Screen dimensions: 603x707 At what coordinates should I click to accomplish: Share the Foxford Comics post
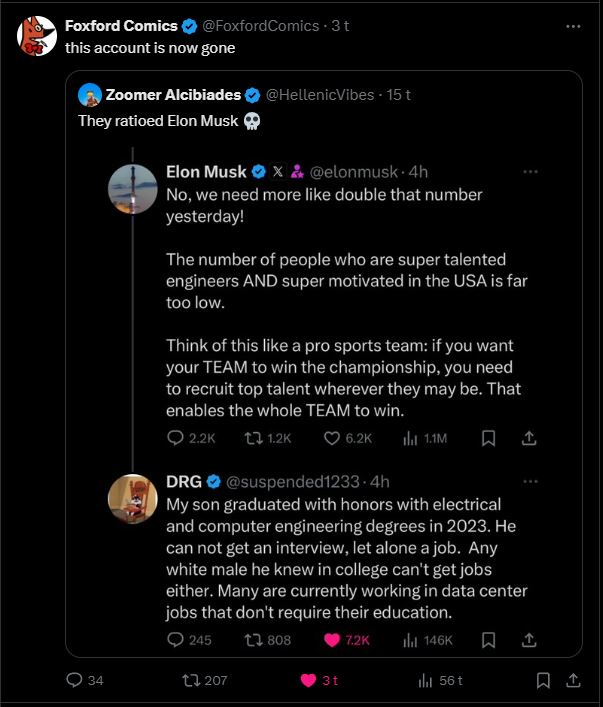[574, 680]
